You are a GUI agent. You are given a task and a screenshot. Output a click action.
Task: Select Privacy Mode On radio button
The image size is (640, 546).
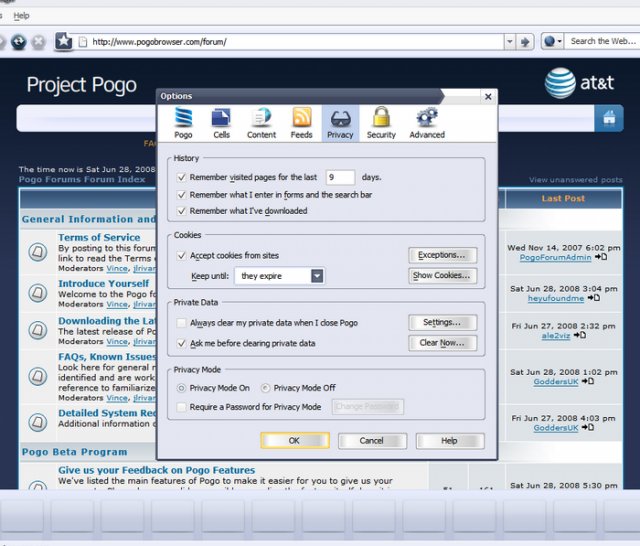[181, 388]
